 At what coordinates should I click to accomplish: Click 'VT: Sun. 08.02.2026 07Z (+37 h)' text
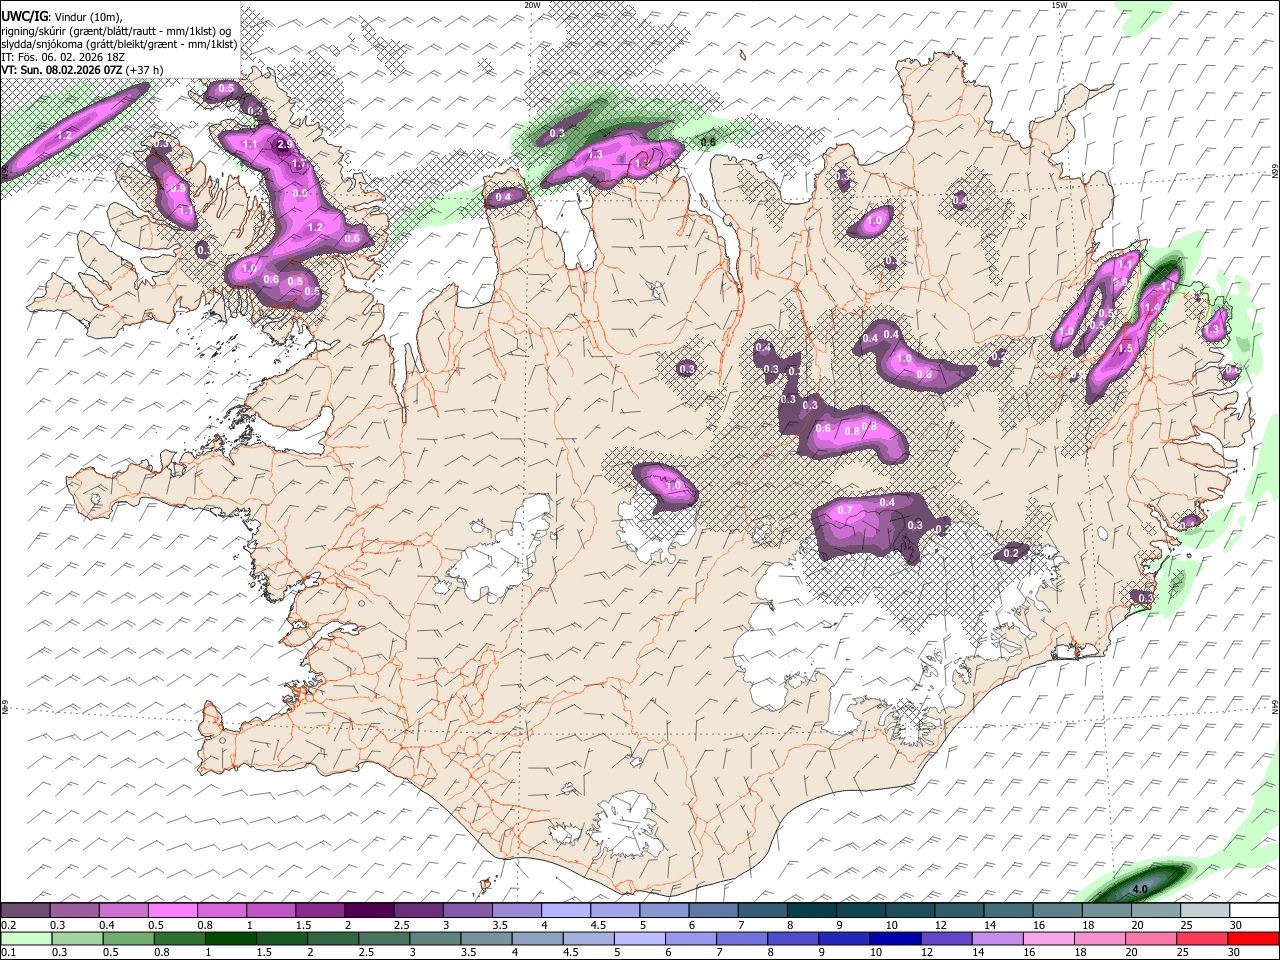click(82, 70)
